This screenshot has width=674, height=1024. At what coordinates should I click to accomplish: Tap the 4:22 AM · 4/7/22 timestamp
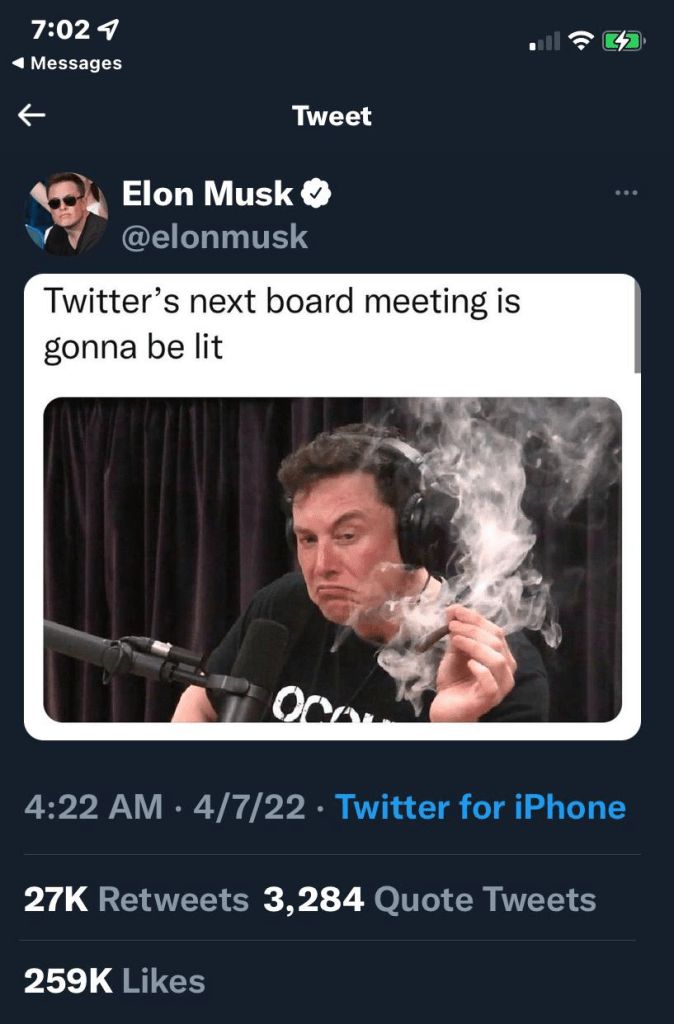point(165,807)
